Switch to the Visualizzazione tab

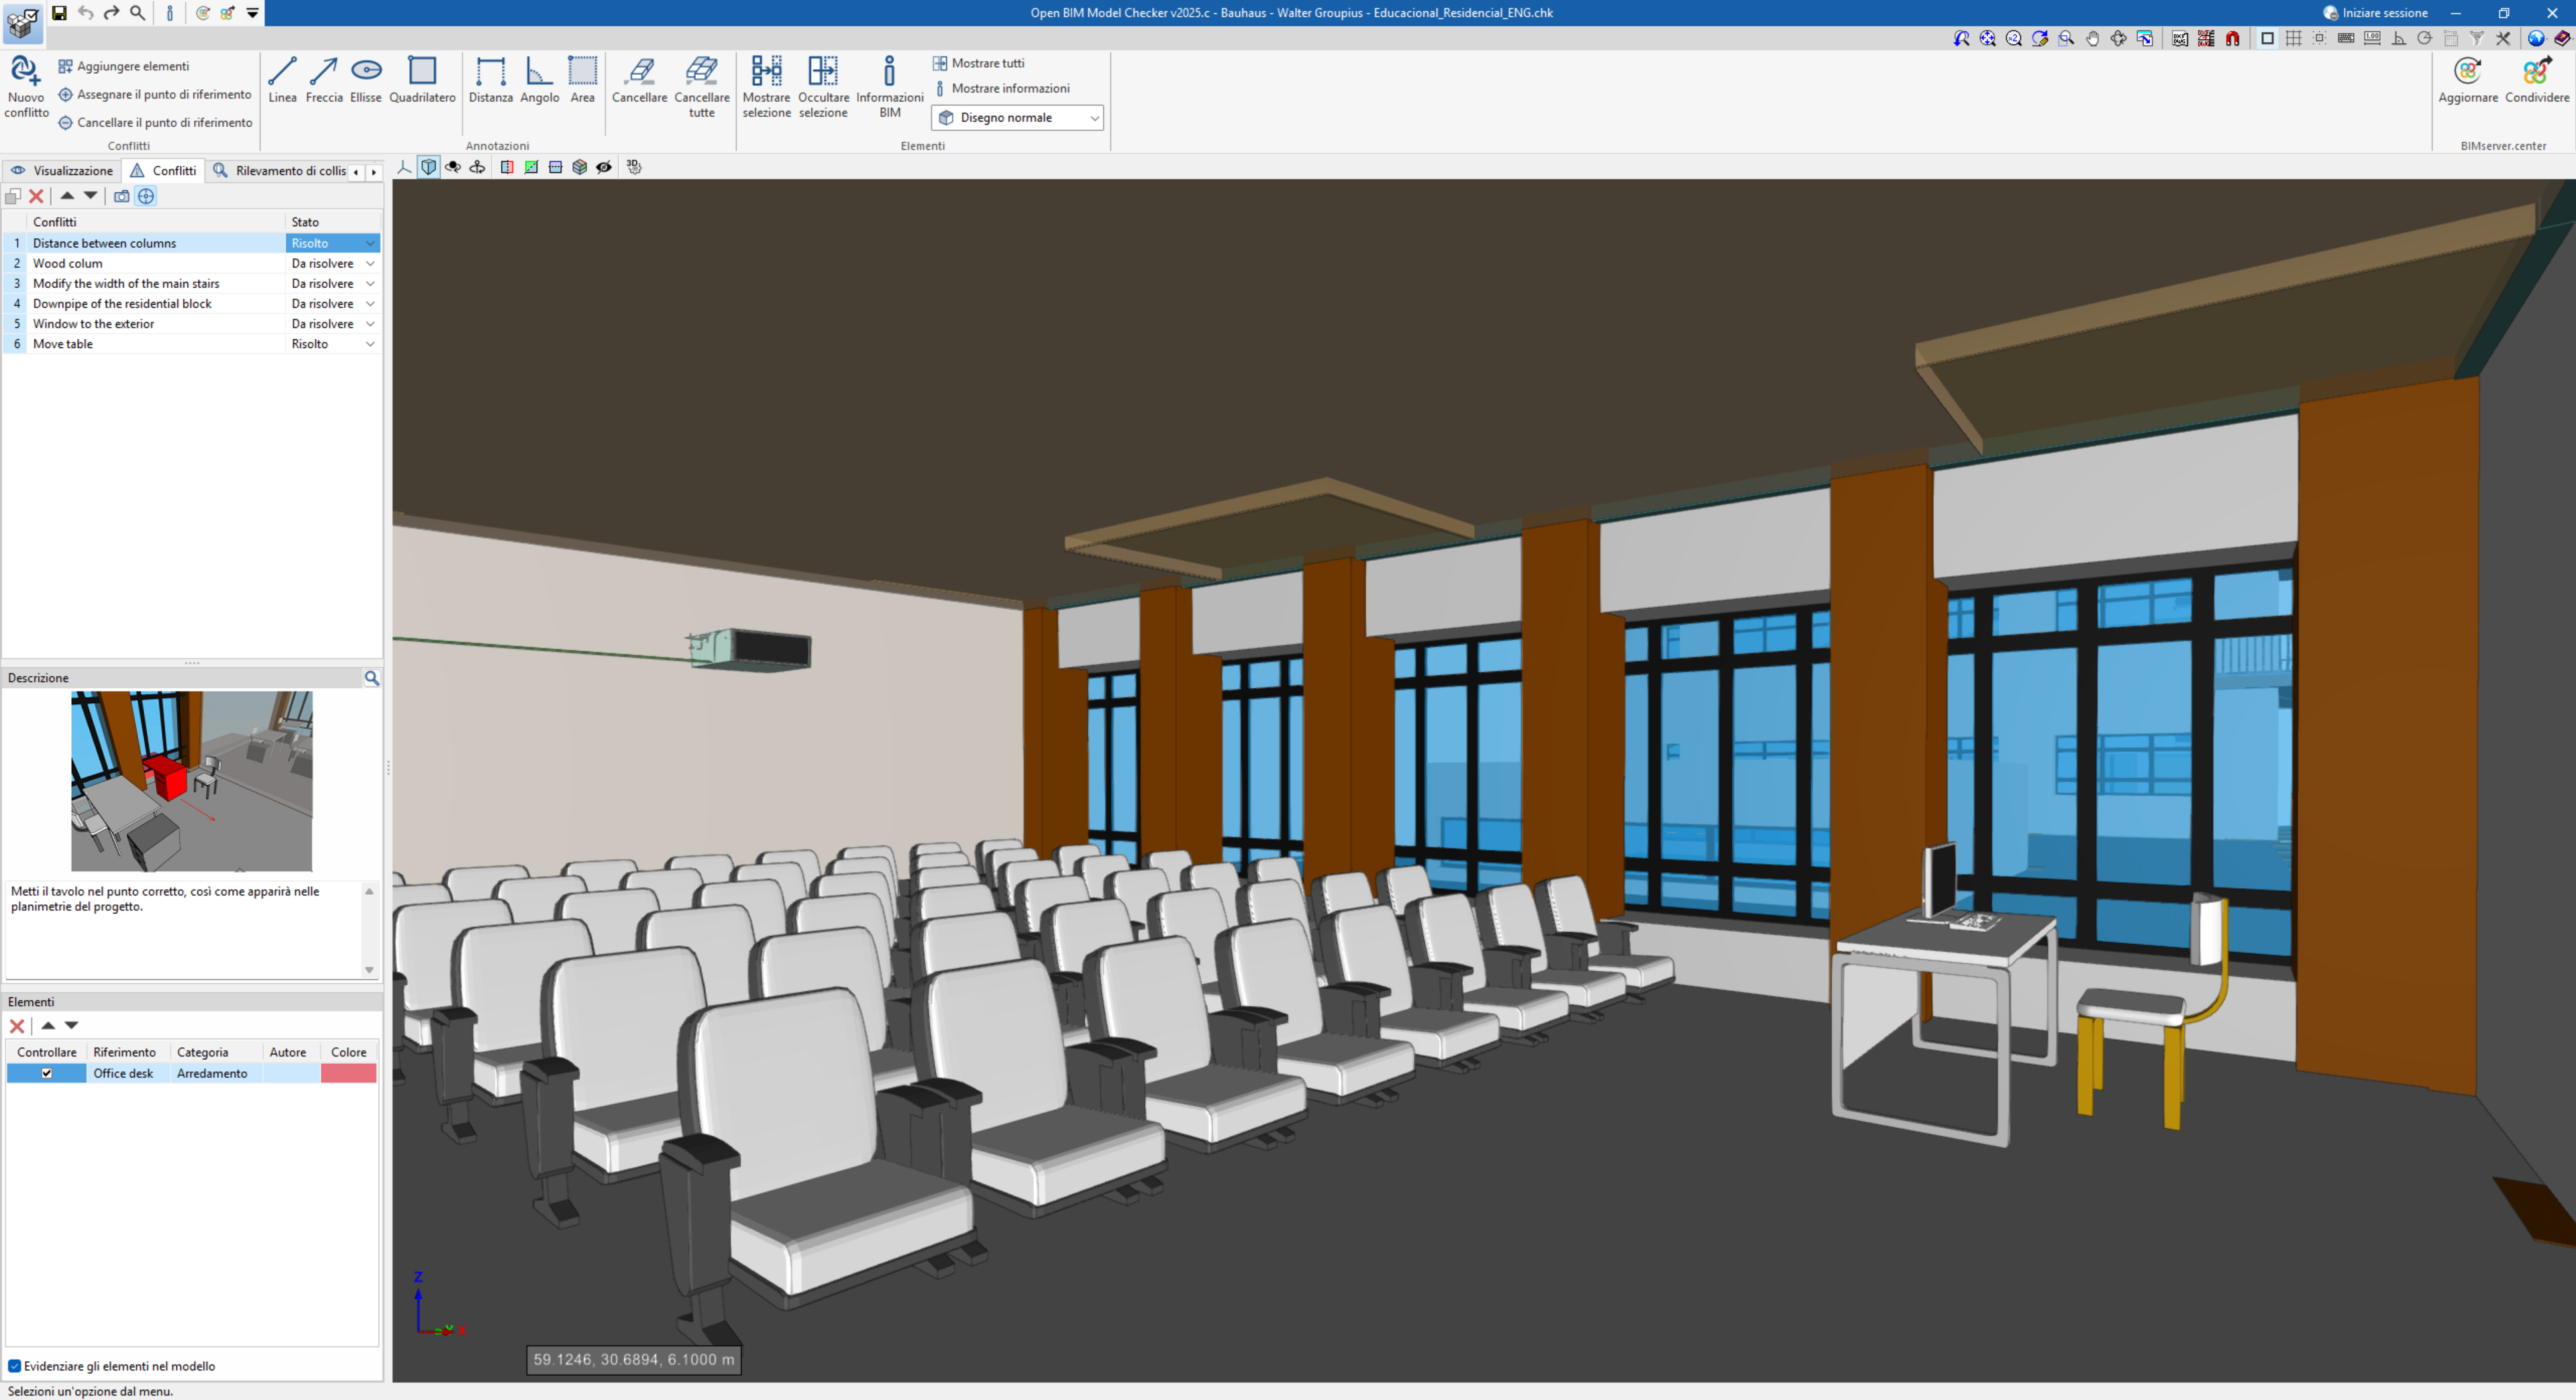[62, 171]
